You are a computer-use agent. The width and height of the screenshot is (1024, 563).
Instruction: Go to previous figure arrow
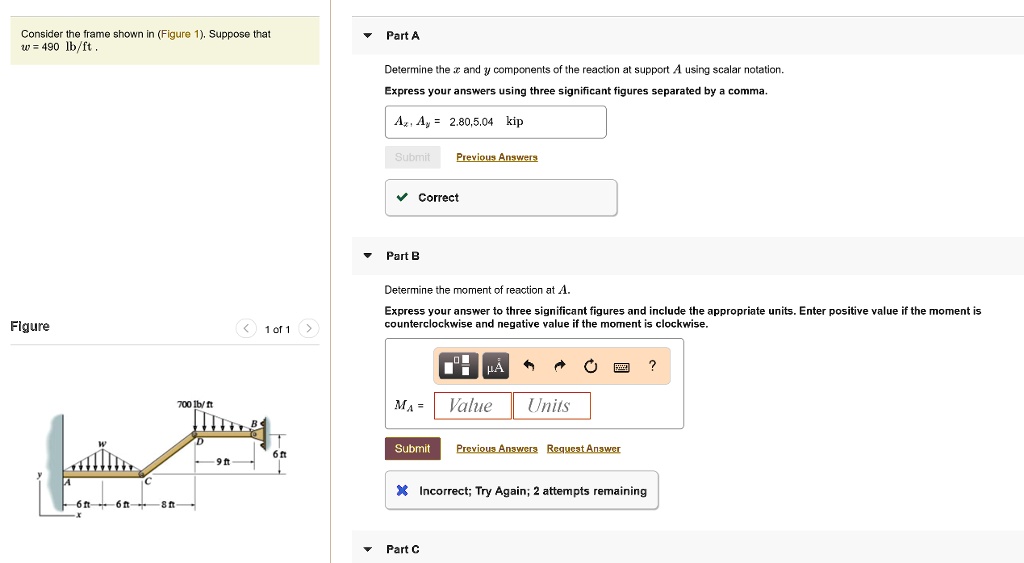246,329
